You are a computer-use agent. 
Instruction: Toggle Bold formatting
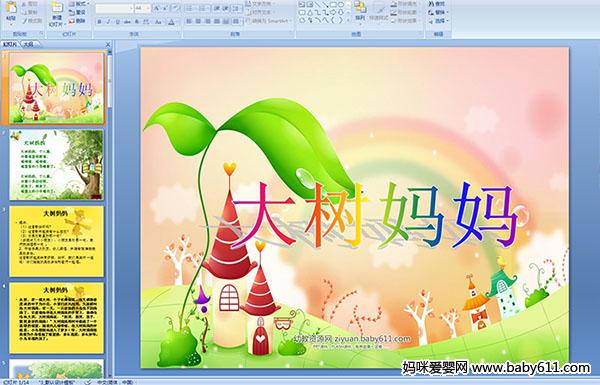click(99, 22)
